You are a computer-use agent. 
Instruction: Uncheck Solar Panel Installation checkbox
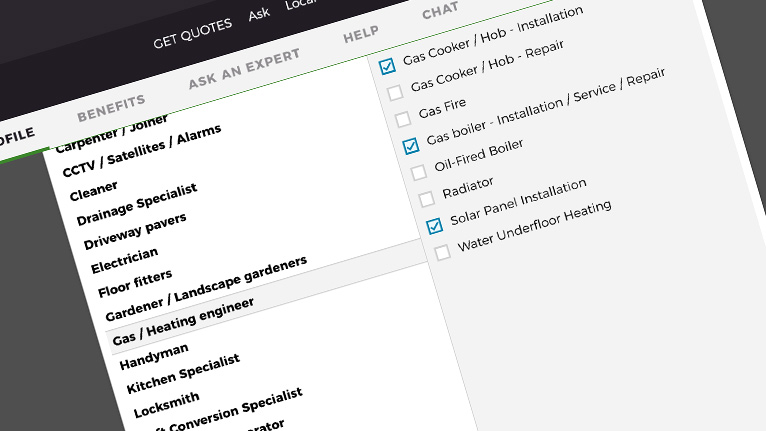point(434,226)
